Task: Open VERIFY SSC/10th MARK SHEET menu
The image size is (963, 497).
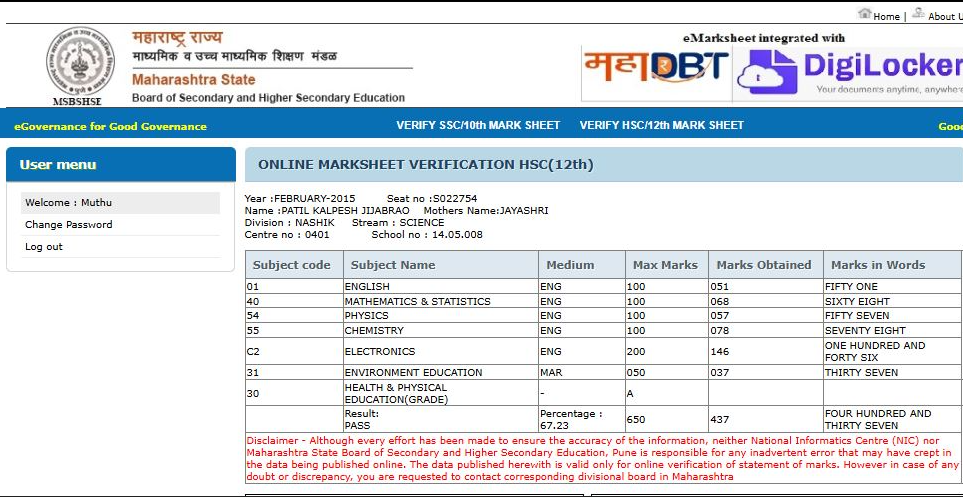Action: click(478, 125)
